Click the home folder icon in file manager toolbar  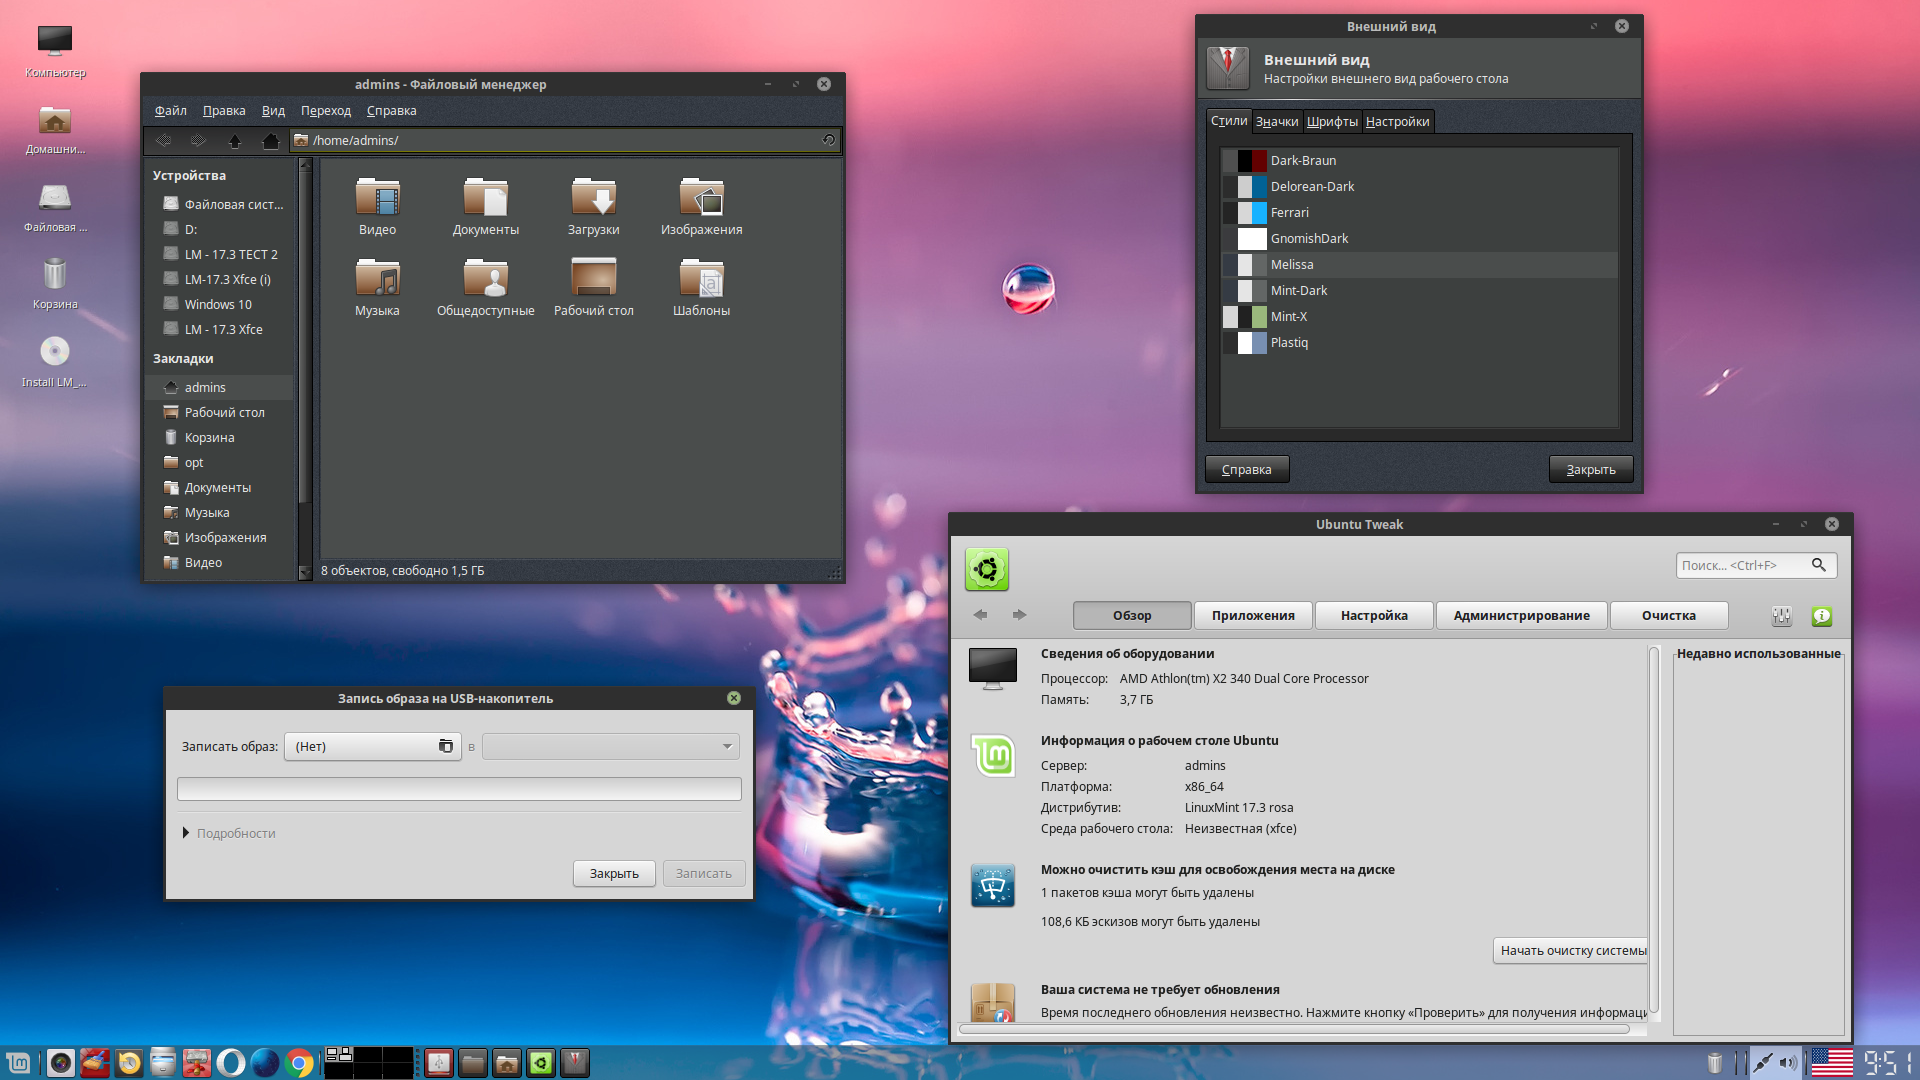click(x=270, y=141)
